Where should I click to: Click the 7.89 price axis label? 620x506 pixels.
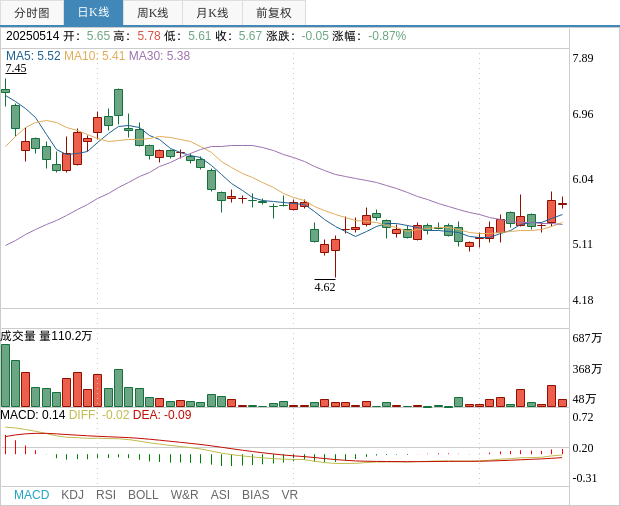pos(583,58)
